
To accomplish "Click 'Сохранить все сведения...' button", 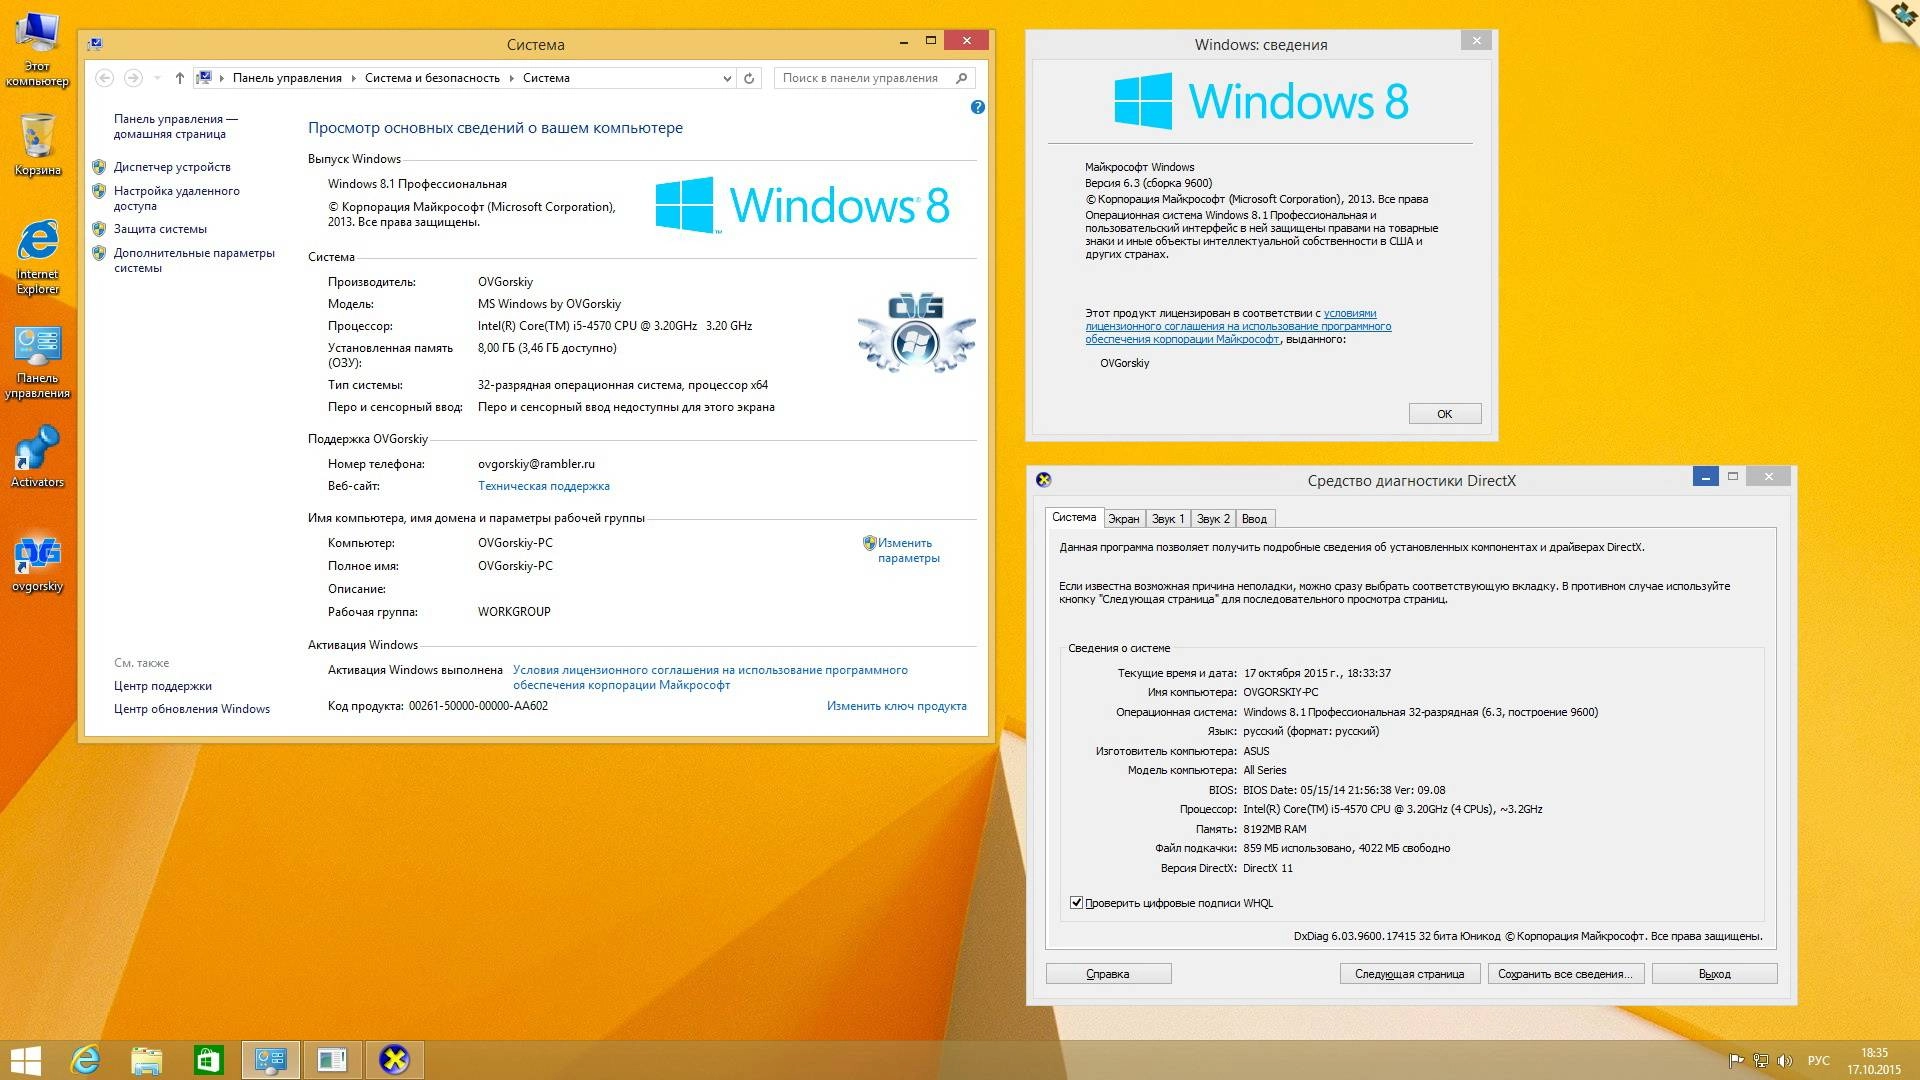I will coord(1565,974).
